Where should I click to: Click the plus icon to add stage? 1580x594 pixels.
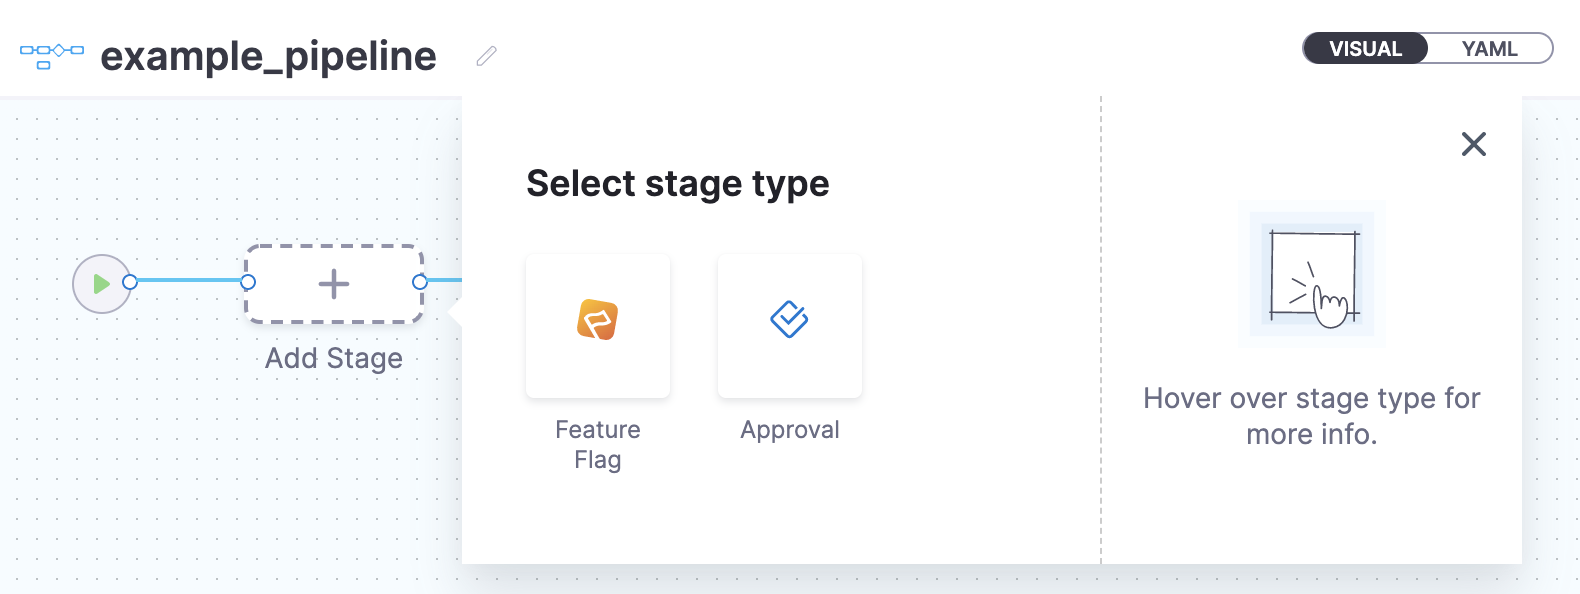click(x=334, y=284)
